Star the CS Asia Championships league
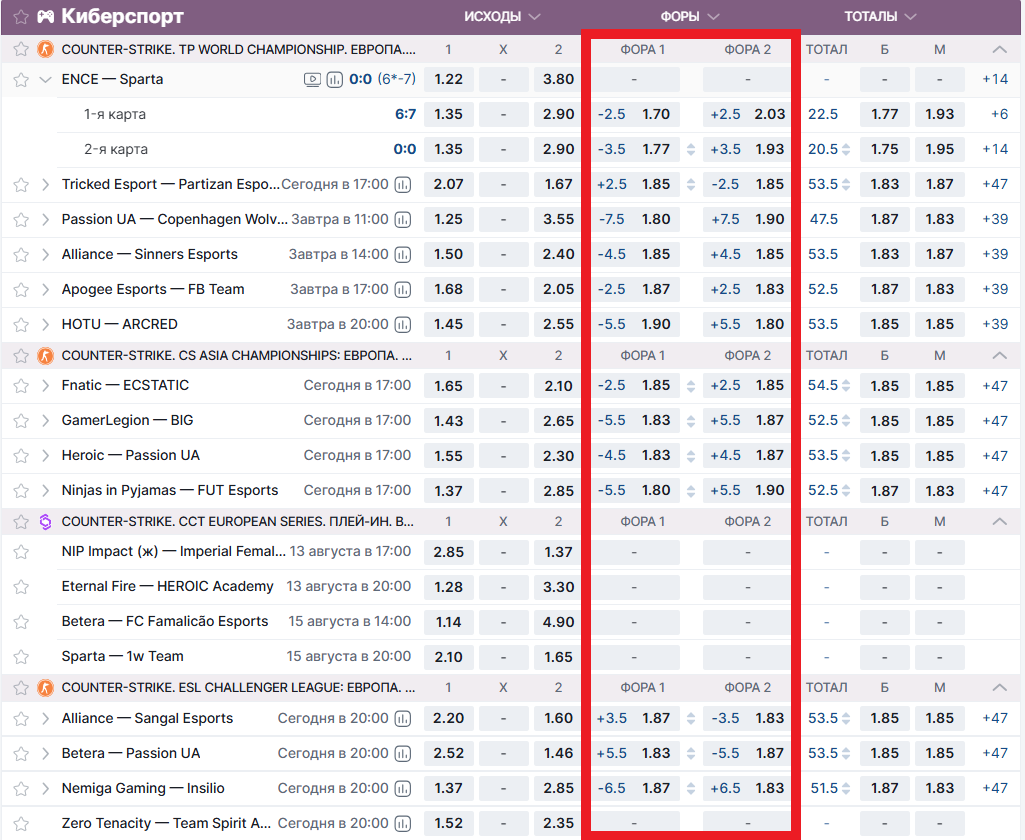The width and height of the screenshot is (1025, 840). click(21, 356)
